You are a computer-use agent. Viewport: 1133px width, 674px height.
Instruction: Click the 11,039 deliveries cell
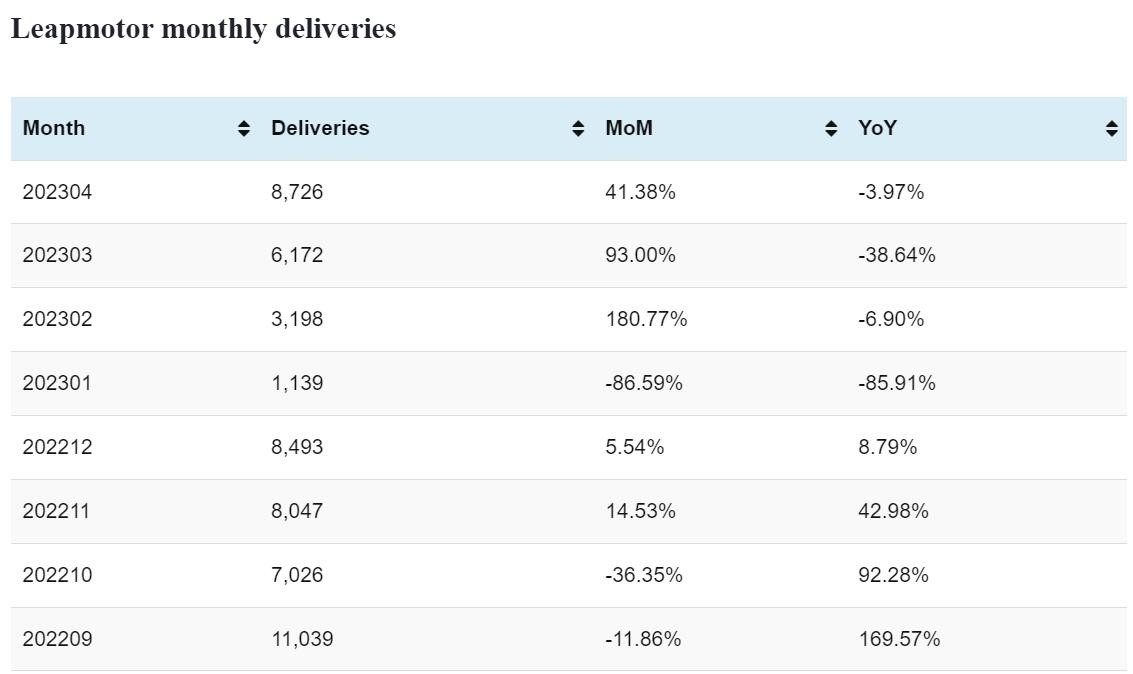[302, 639]
